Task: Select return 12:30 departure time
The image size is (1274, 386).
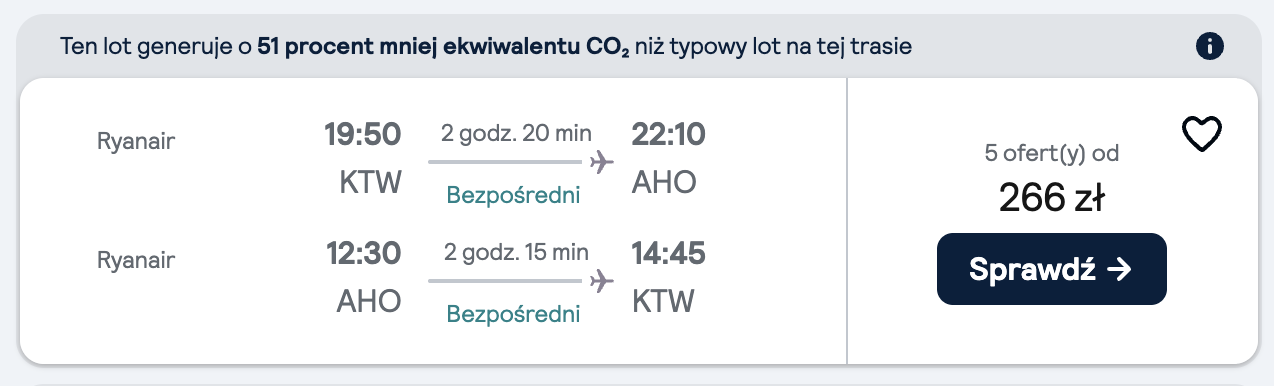Action: pyautogui.click(x=363, y=254)
